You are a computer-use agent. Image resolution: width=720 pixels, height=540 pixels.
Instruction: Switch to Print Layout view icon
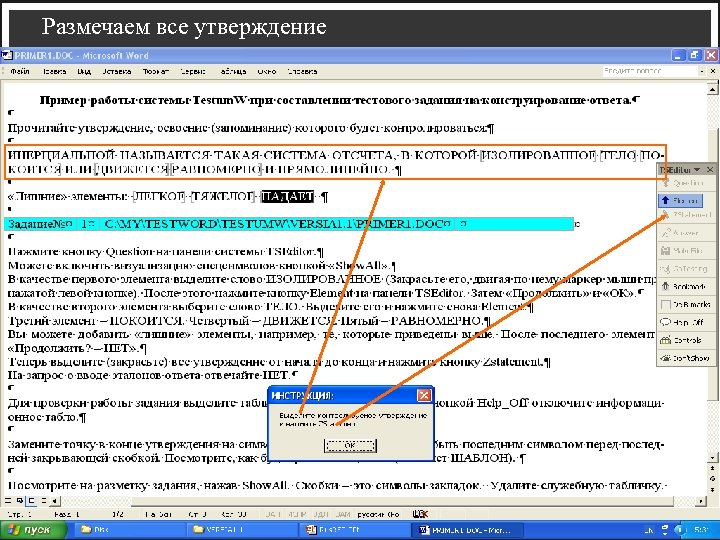tap(32, 501)
